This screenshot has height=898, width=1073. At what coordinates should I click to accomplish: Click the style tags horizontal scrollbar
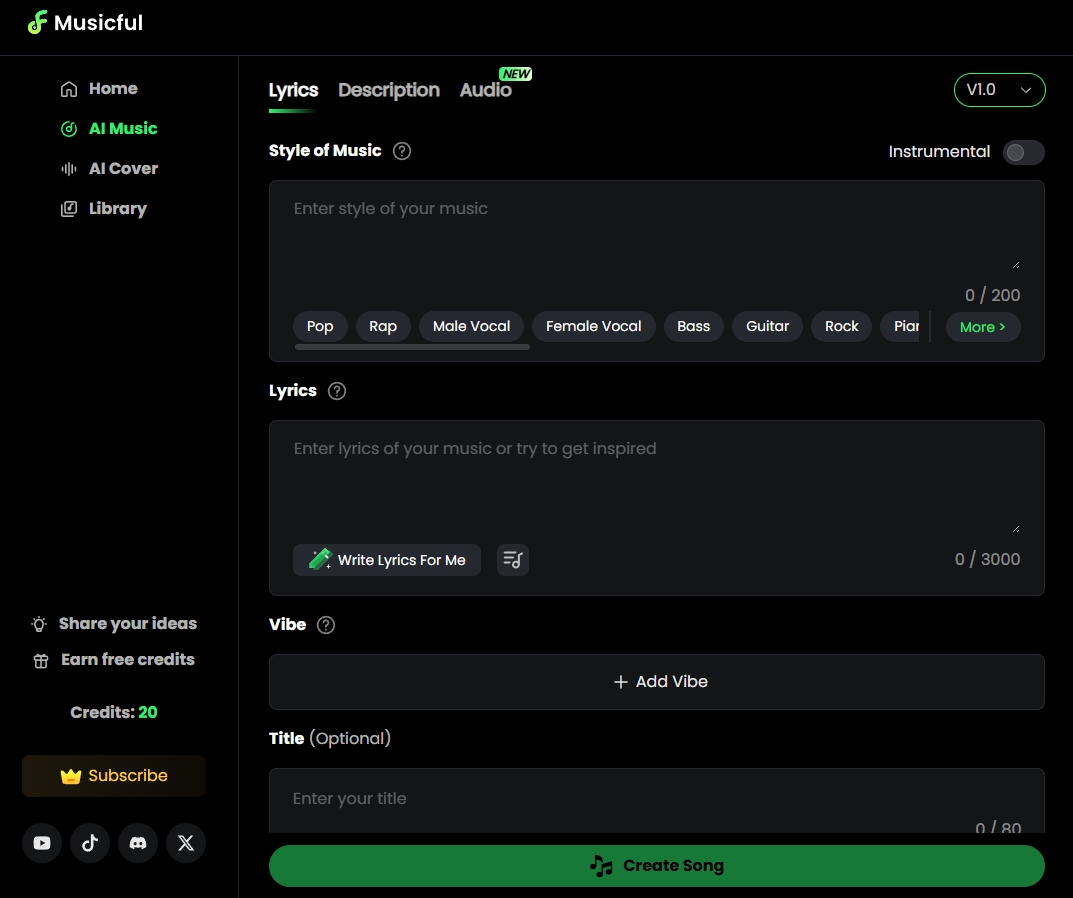pos(412,347)
